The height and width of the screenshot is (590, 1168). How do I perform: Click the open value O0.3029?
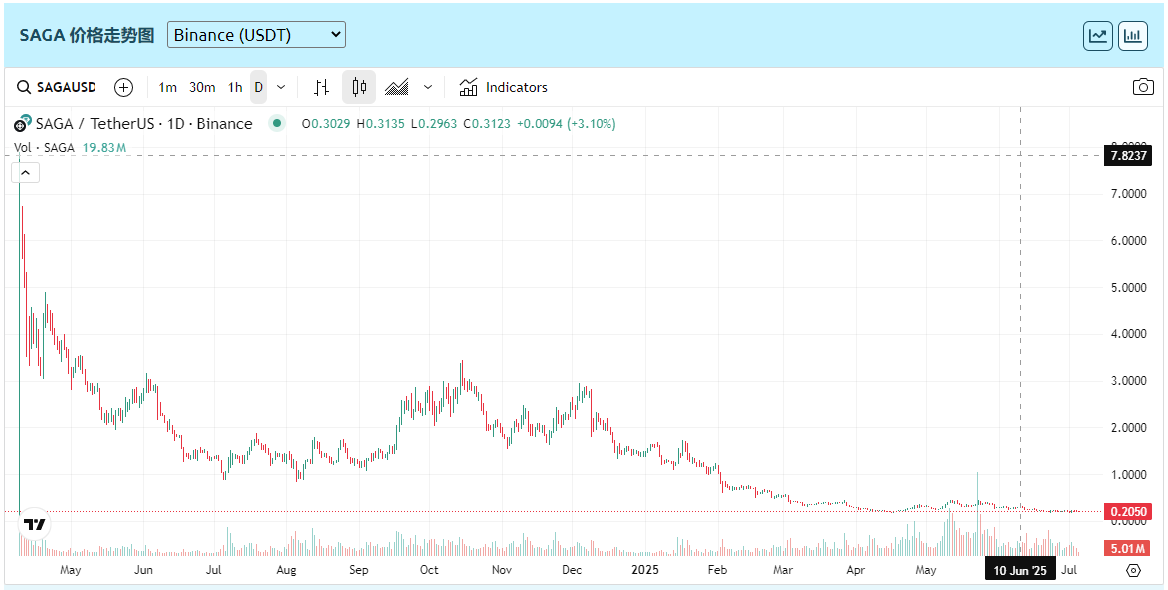coord(326,124)
